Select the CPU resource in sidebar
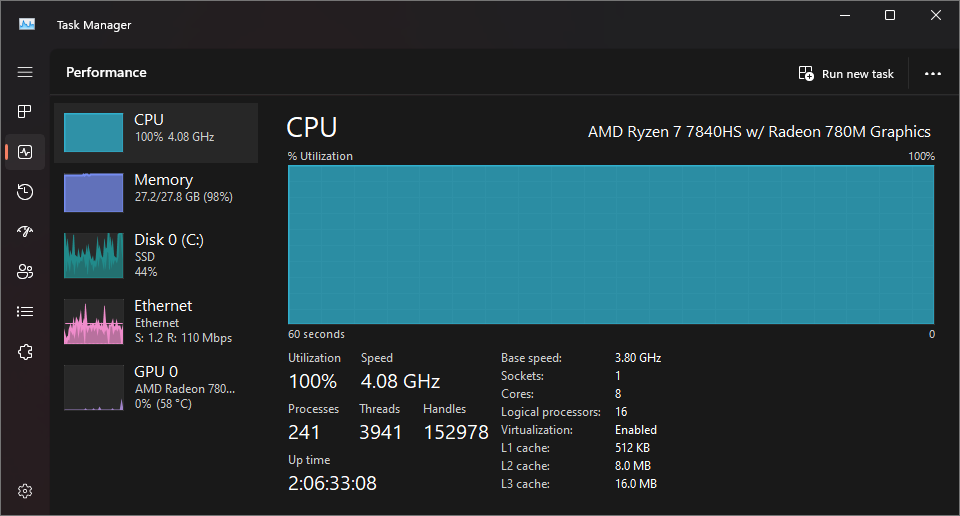960x516 pixels. tap(156, 133)
